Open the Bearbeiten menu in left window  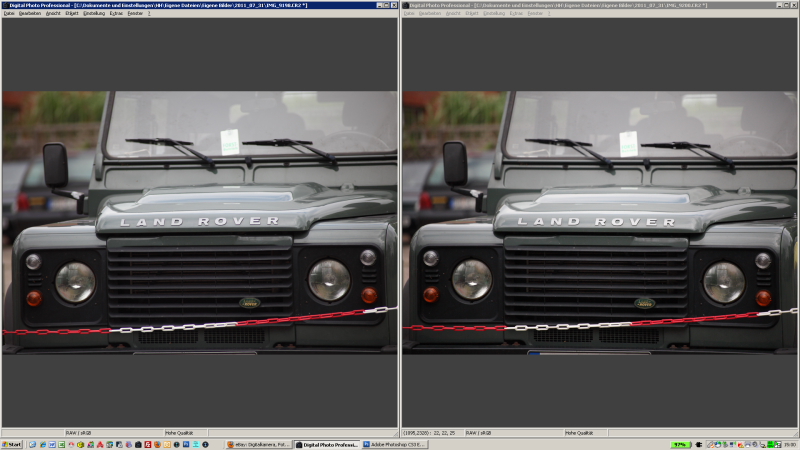coord(30,13)
